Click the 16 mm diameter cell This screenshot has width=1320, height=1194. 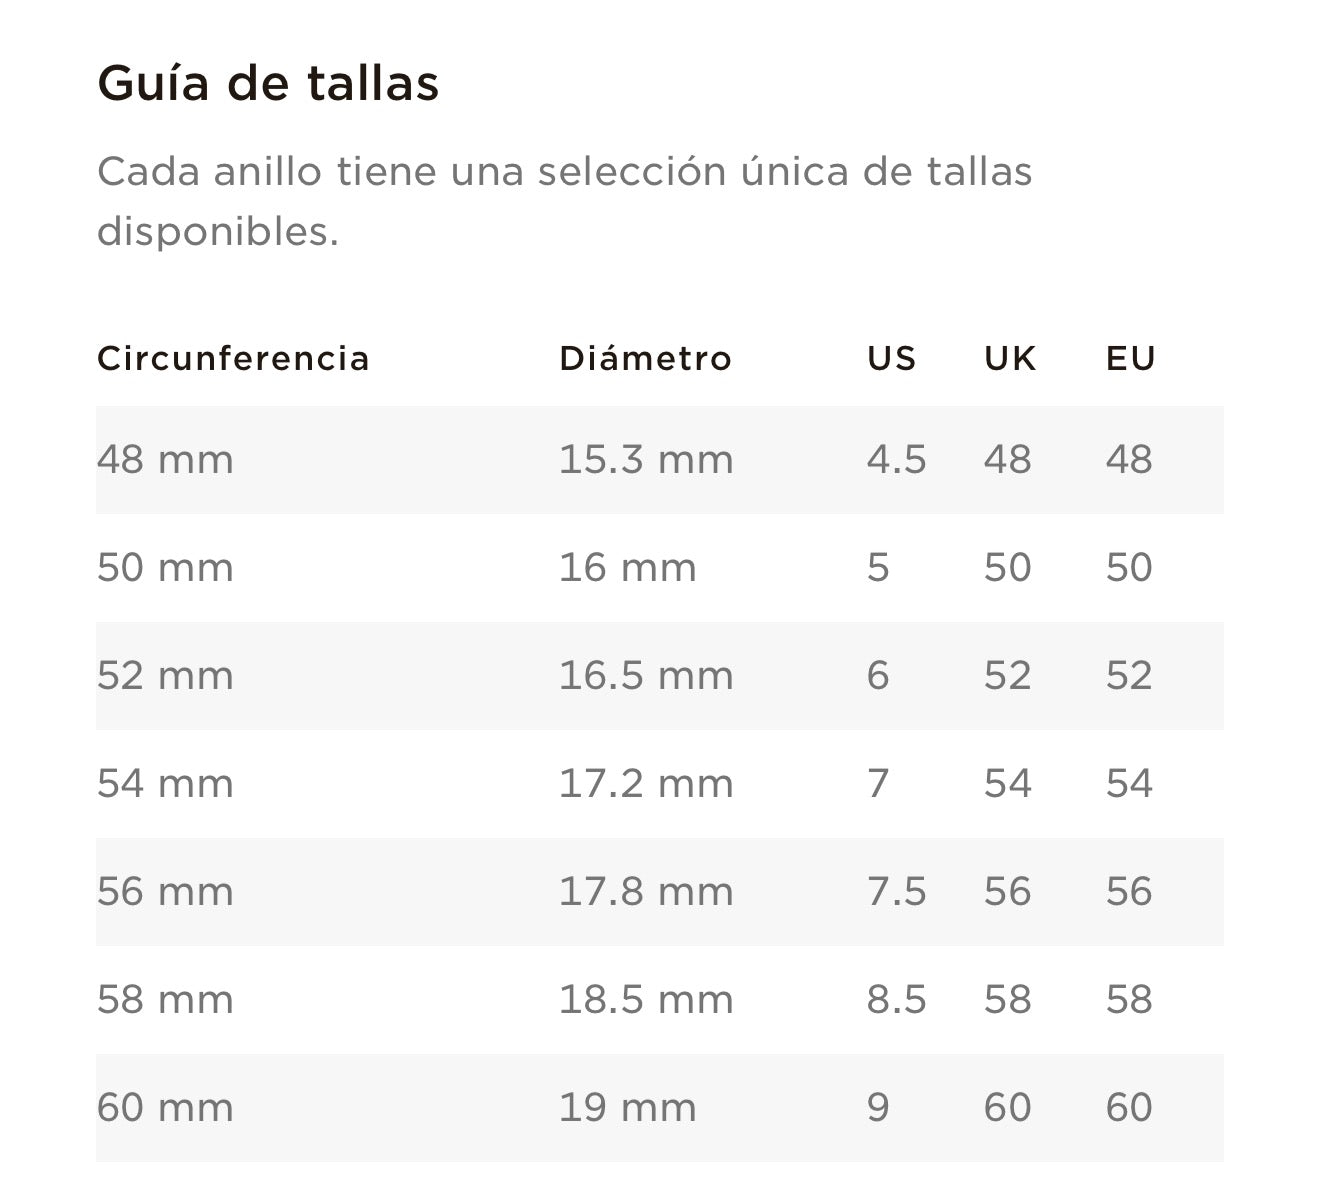(x=627, y=568)
